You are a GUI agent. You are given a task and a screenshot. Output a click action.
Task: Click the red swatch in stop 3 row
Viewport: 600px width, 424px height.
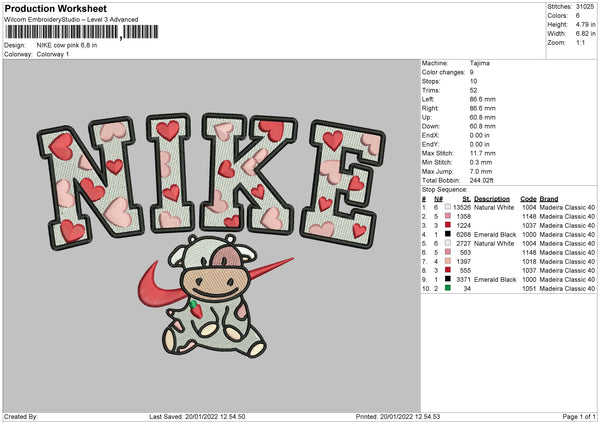[448, 225]
